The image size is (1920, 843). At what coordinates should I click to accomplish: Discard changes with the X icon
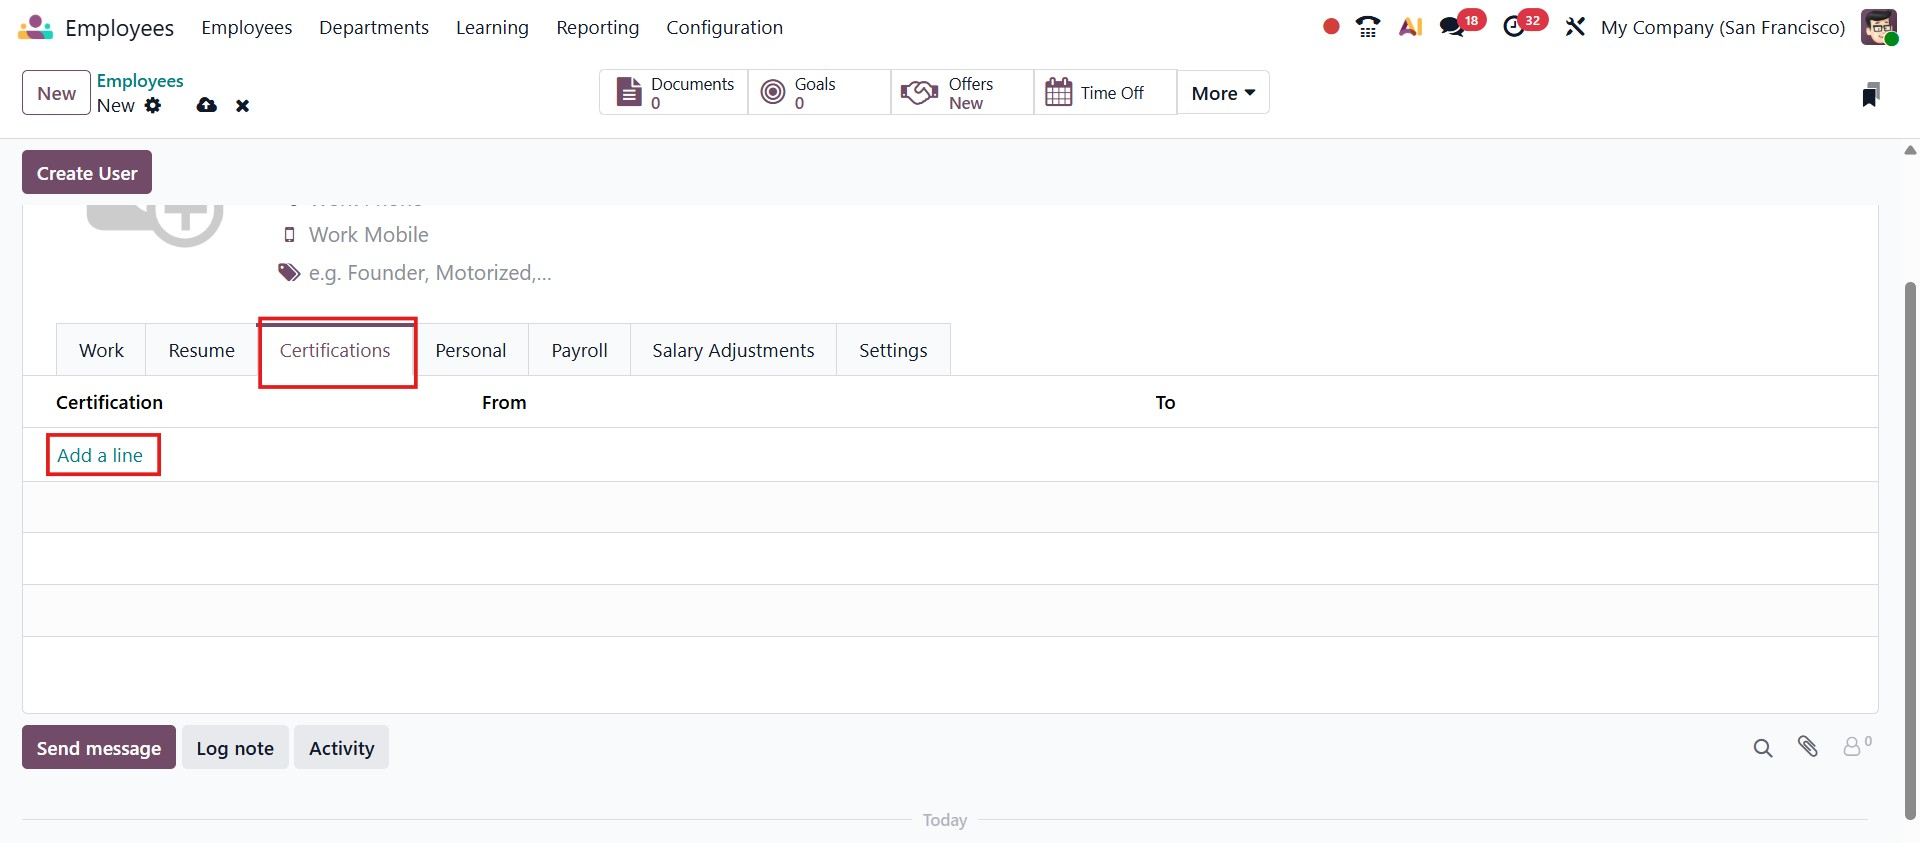242,105
